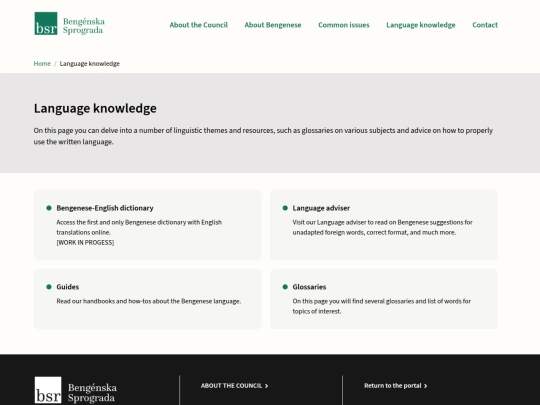Open the Bengenese-English dictionary card

click(x=147, y=225)
